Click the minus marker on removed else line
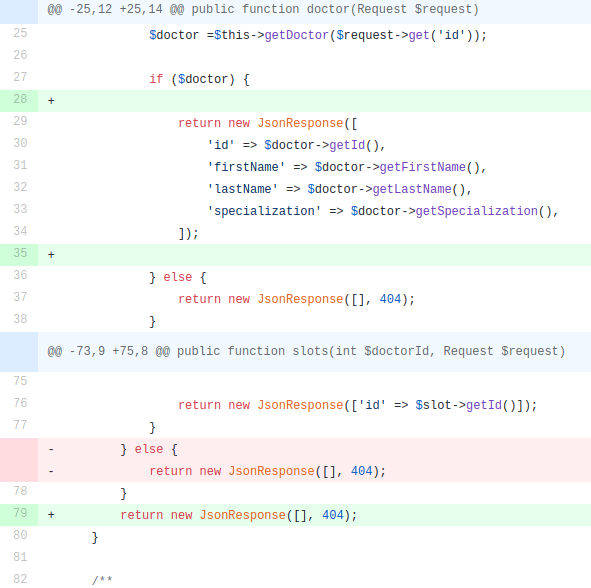591x588 pixels. [x=51, y=449]
